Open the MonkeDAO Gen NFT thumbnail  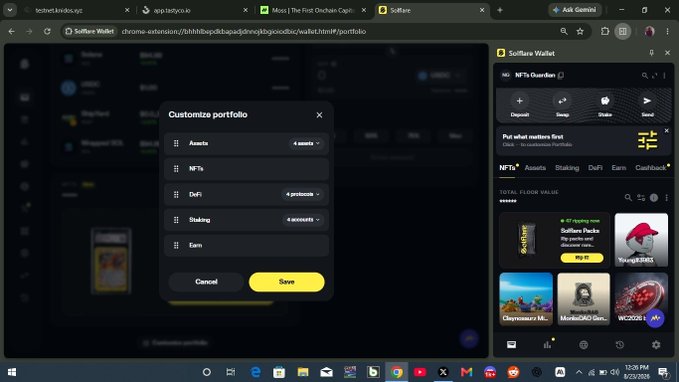point(584,299)
